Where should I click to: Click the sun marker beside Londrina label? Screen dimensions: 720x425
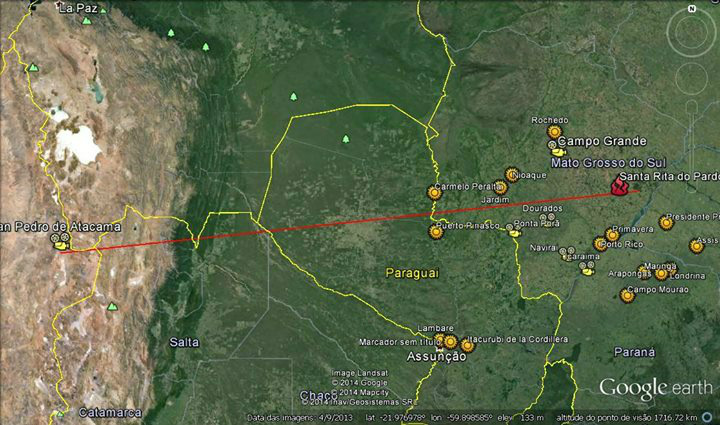[661, 274]
